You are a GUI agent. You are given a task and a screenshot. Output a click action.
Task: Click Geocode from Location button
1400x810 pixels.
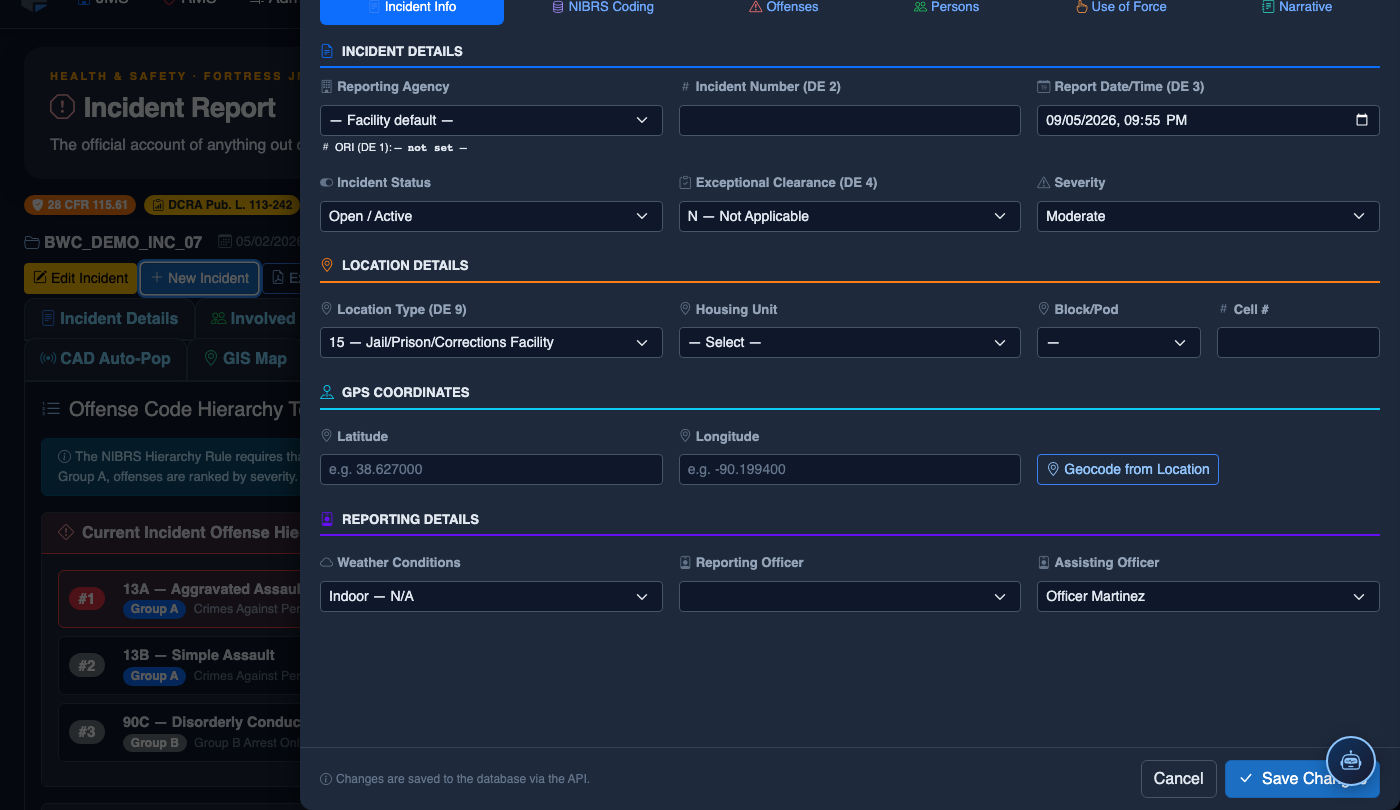pyautogui.click(x=1128, y=469)
